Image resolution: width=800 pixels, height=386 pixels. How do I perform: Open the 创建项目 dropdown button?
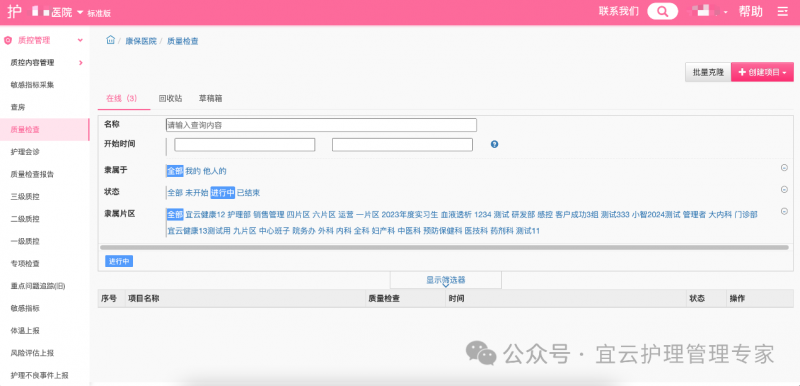pos(762,72)
